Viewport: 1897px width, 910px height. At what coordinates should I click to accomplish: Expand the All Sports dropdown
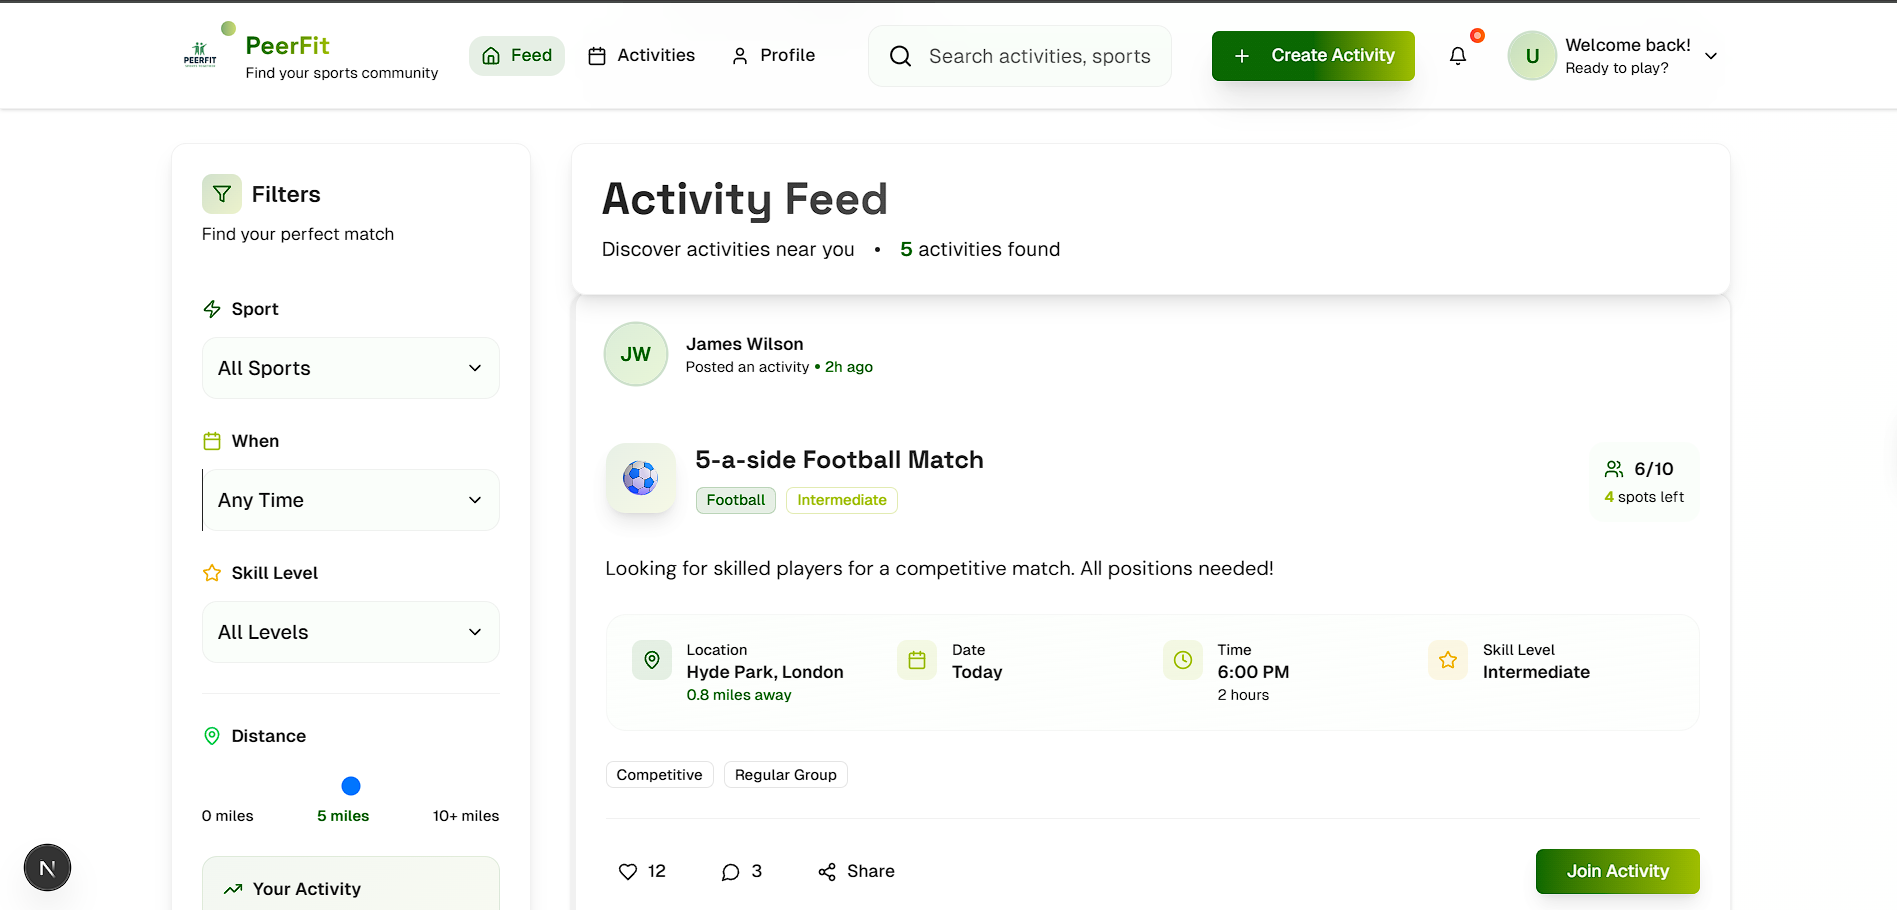pyautogui.click(x=351, y=368)
